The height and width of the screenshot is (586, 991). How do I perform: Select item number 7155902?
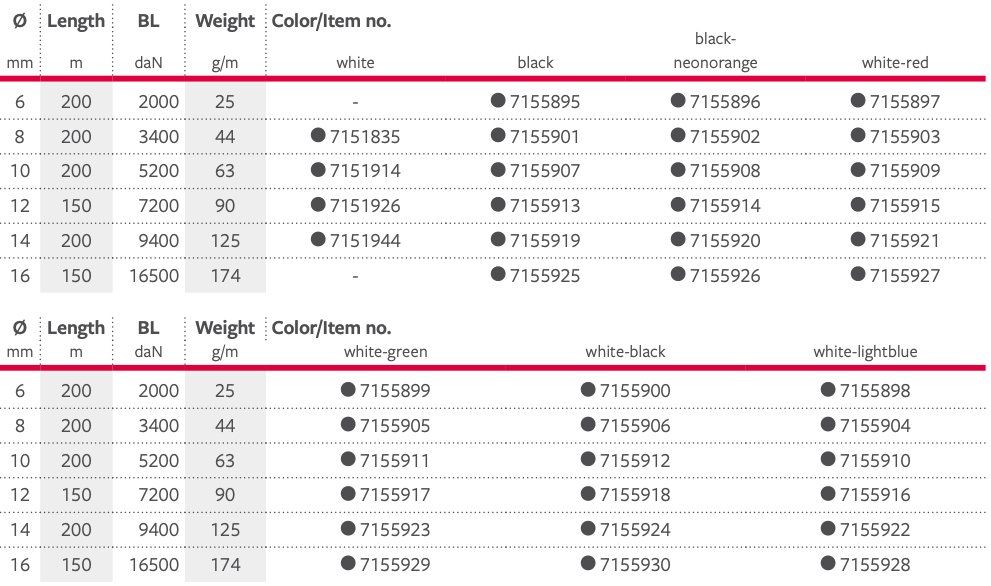[725, 137]
